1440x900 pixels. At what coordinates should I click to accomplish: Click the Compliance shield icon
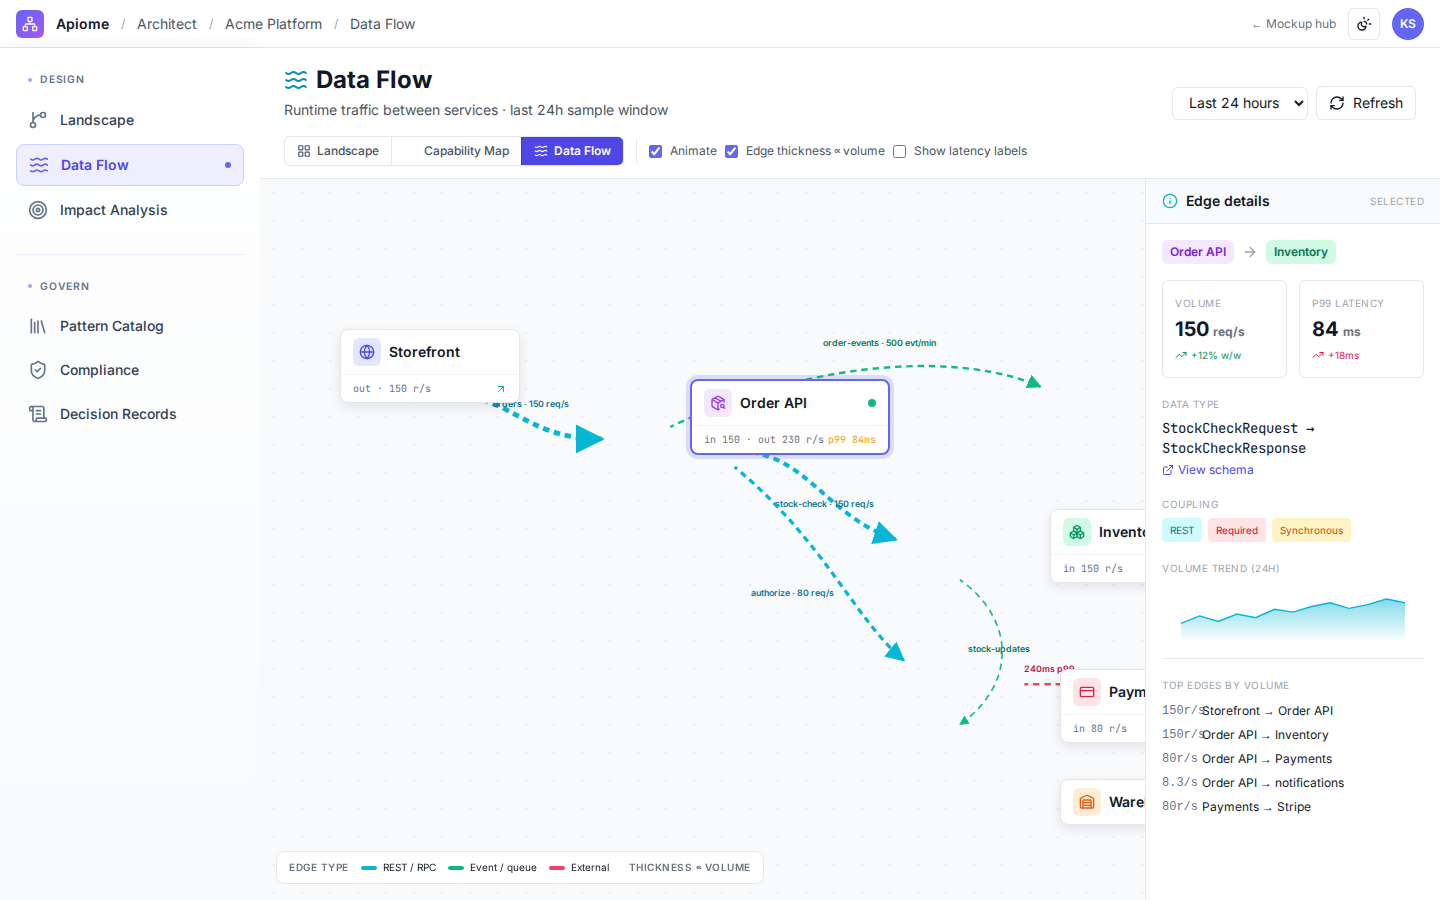tap(38, 370)
